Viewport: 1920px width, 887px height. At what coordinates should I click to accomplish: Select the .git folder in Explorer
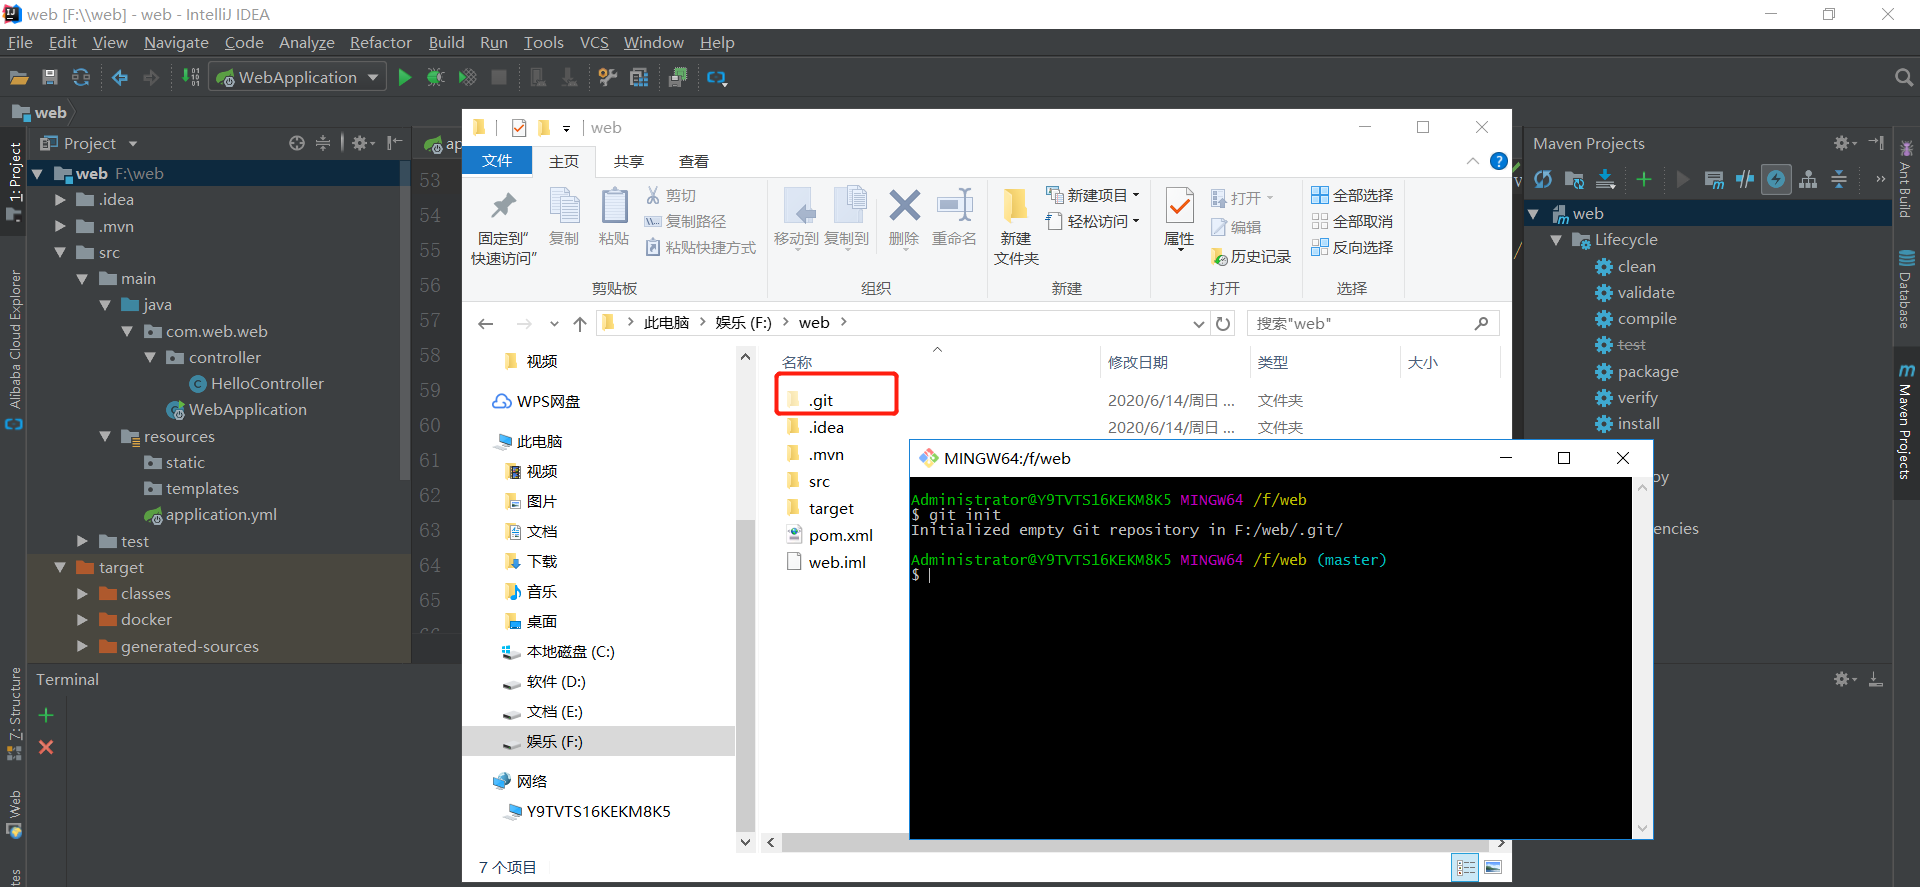pyautogui.click(x=821, y=400)
